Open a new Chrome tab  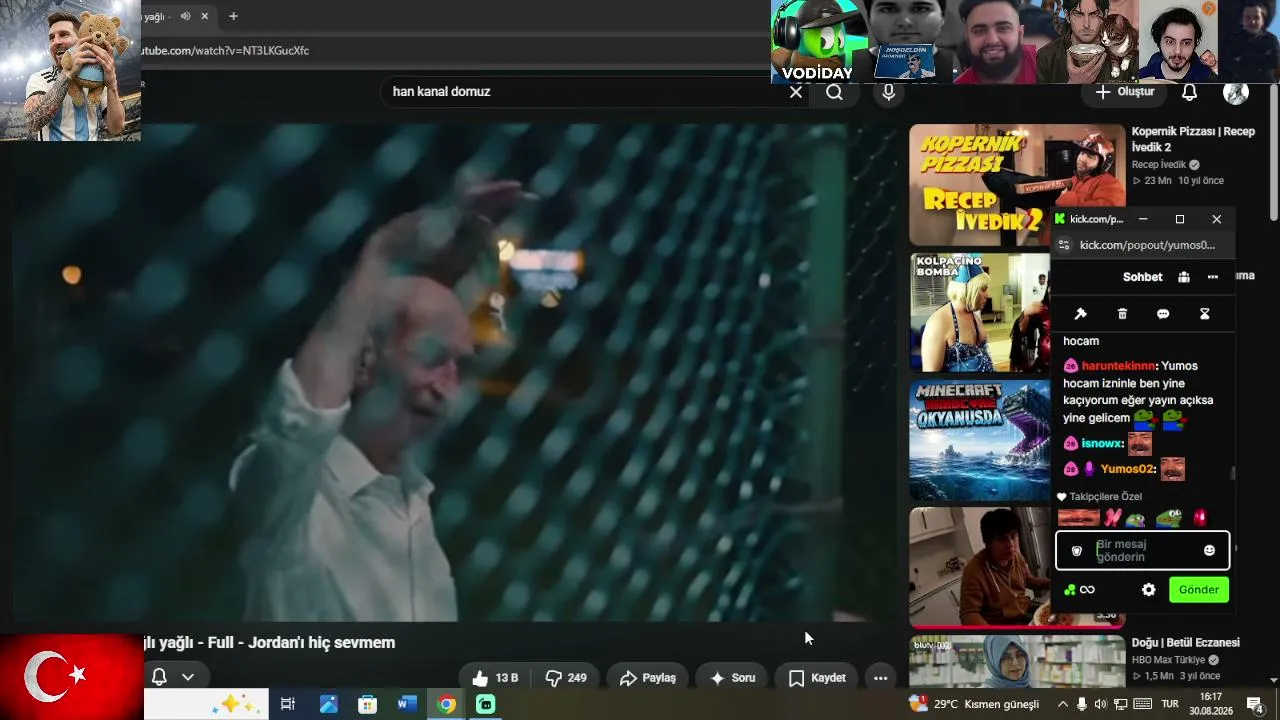click(x=233, y=16)
